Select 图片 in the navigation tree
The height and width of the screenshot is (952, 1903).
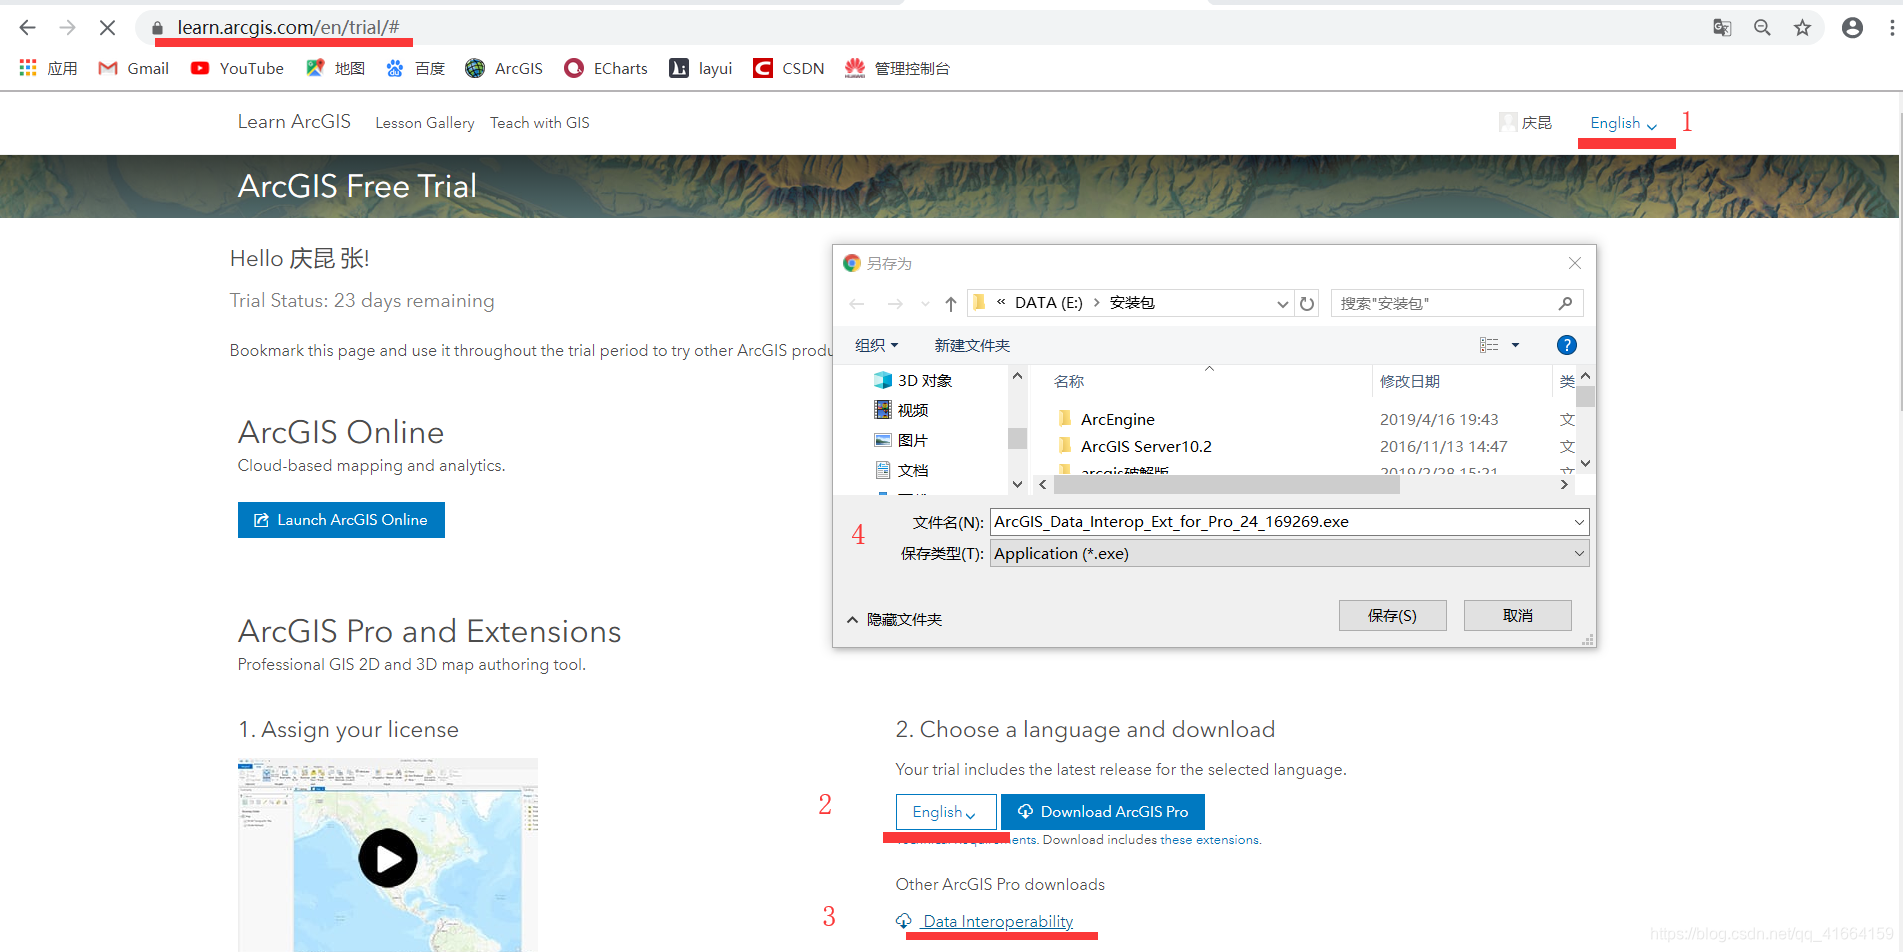click(x=901, y=440)
